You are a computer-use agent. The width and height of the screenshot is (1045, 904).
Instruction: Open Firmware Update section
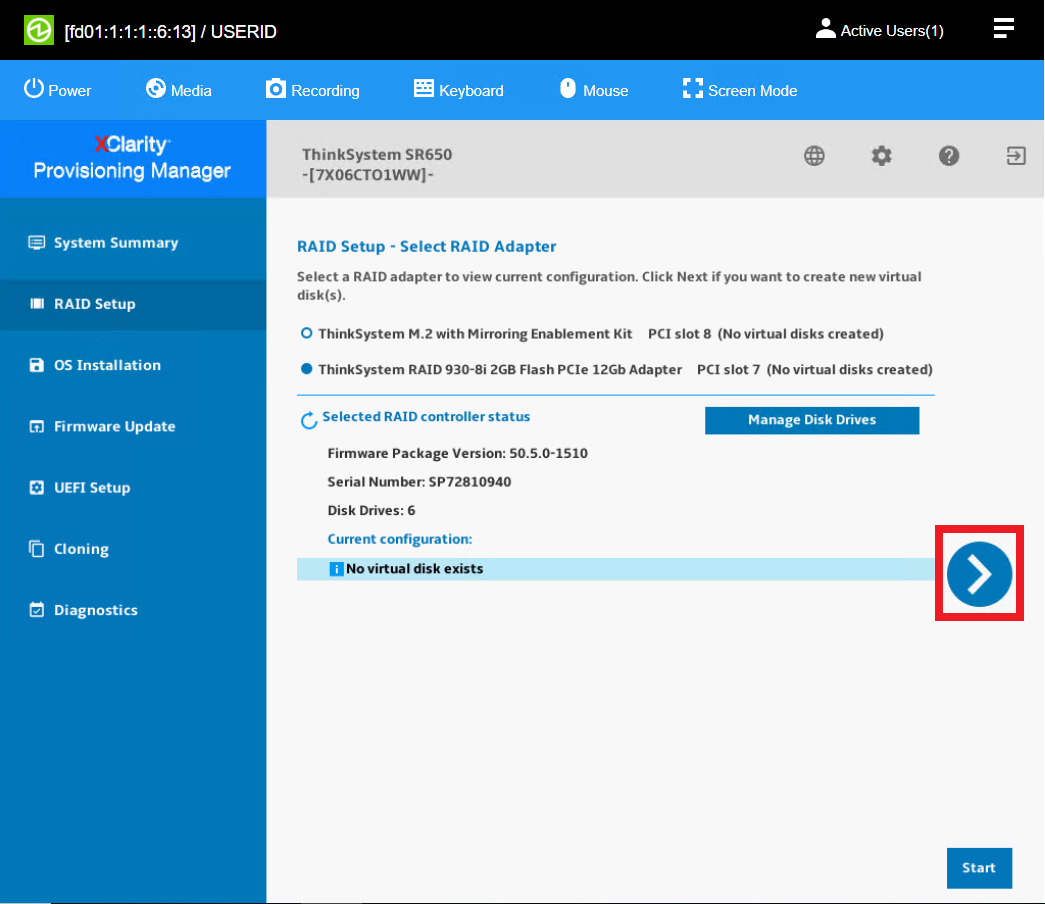(x=114, y=426)
